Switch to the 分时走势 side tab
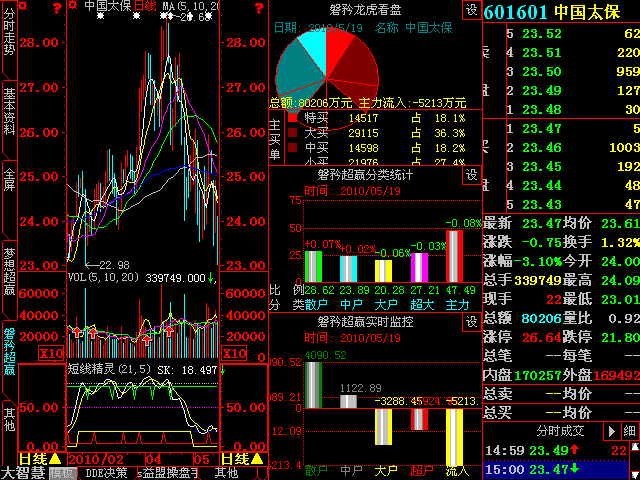 click(x=9, y=31)
